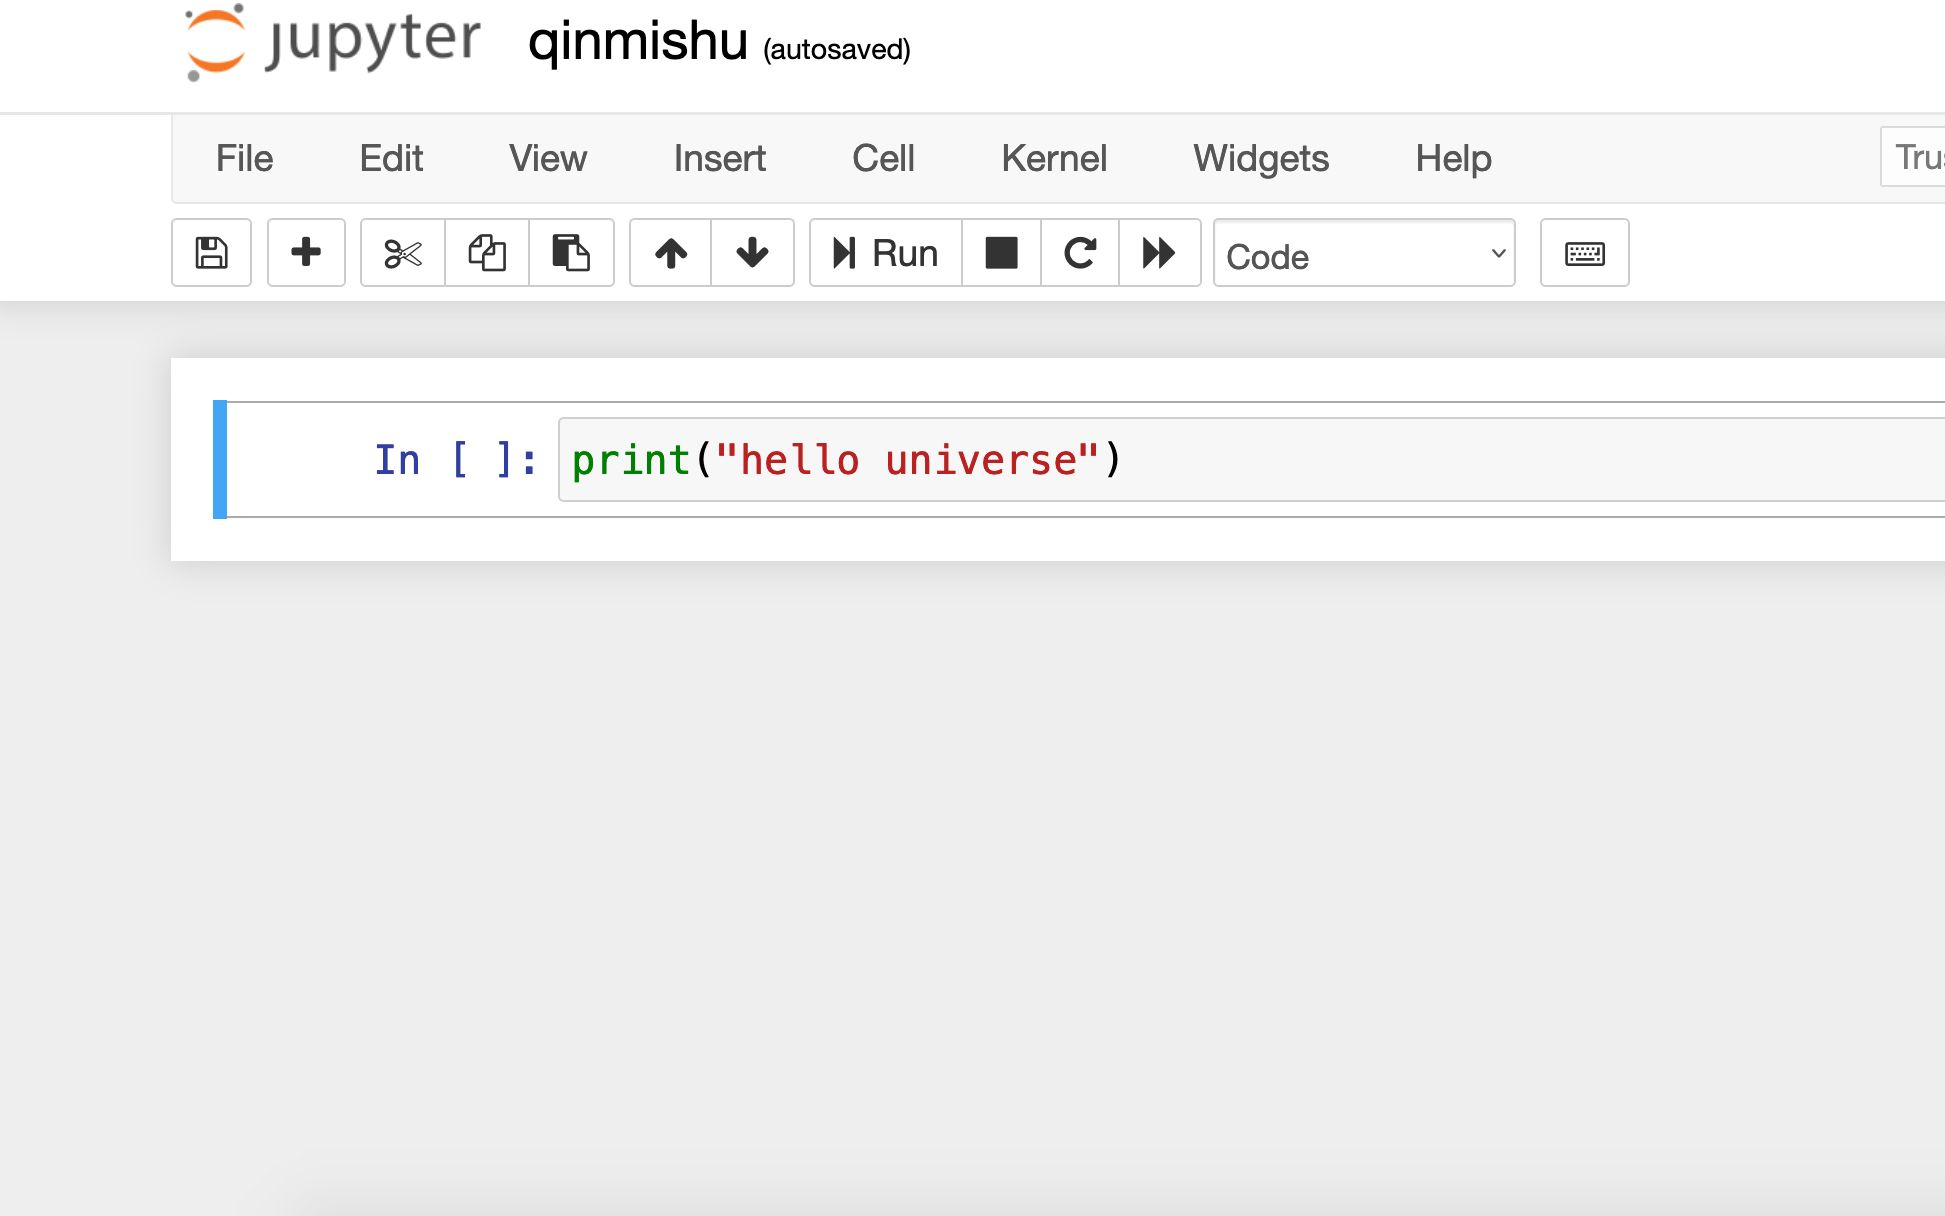Insert a new cell using the plus icon

click(306, 253)
